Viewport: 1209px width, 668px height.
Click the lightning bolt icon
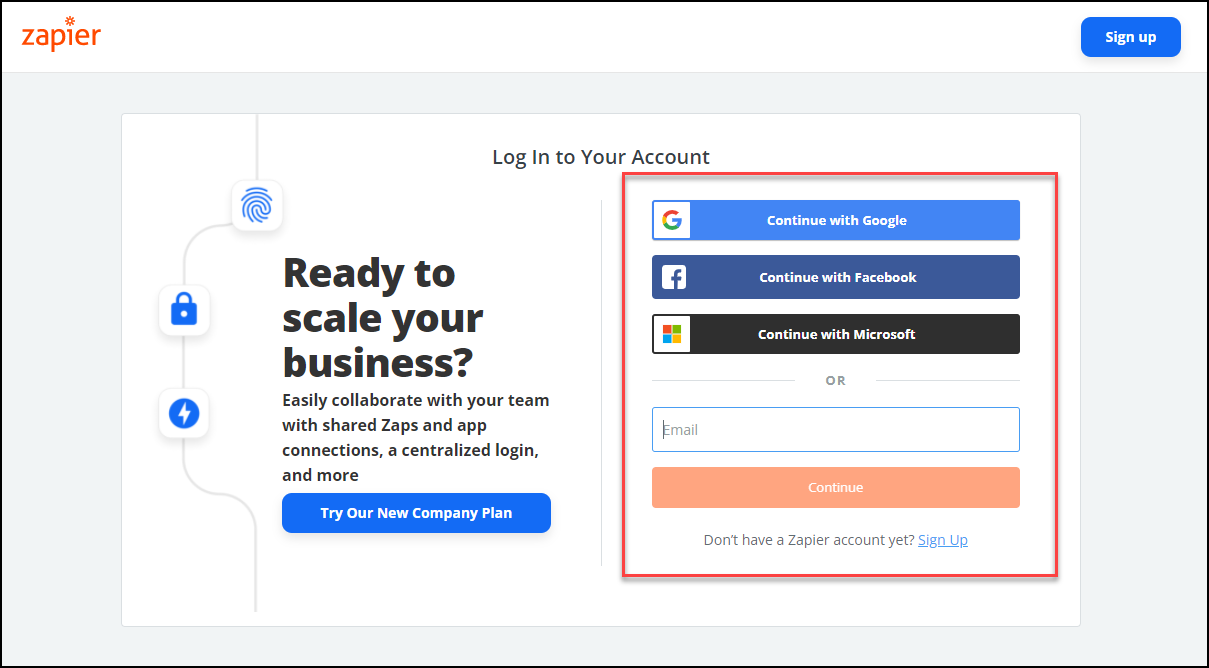click(x=184, y=413)
